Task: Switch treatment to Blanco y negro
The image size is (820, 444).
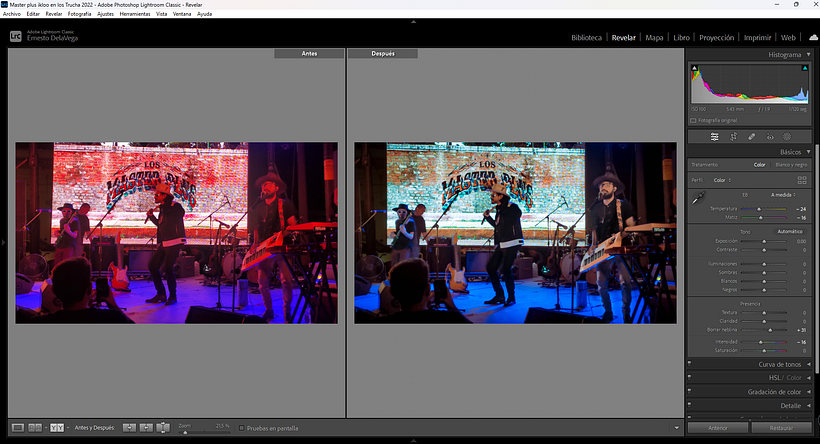Action: [791, 164]
